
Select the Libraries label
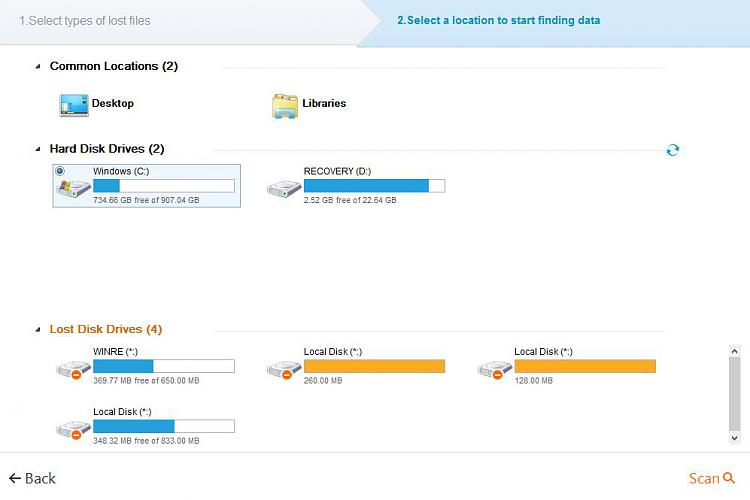pos(324,103)
